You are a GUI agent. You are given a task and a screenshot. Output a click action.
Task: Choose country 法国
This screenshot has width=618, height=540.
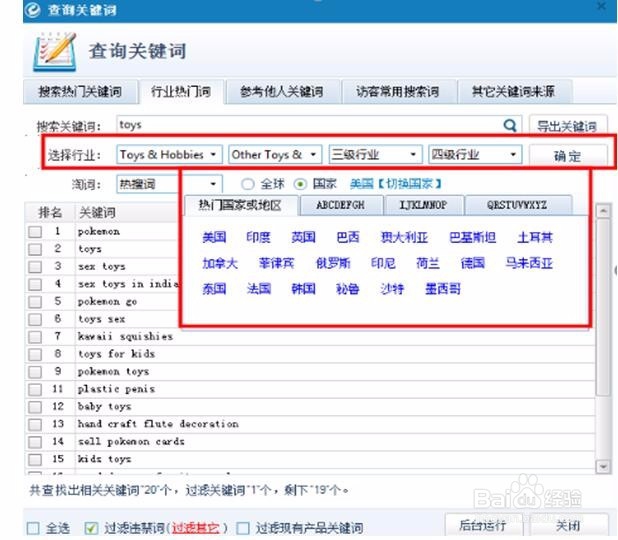259,289
